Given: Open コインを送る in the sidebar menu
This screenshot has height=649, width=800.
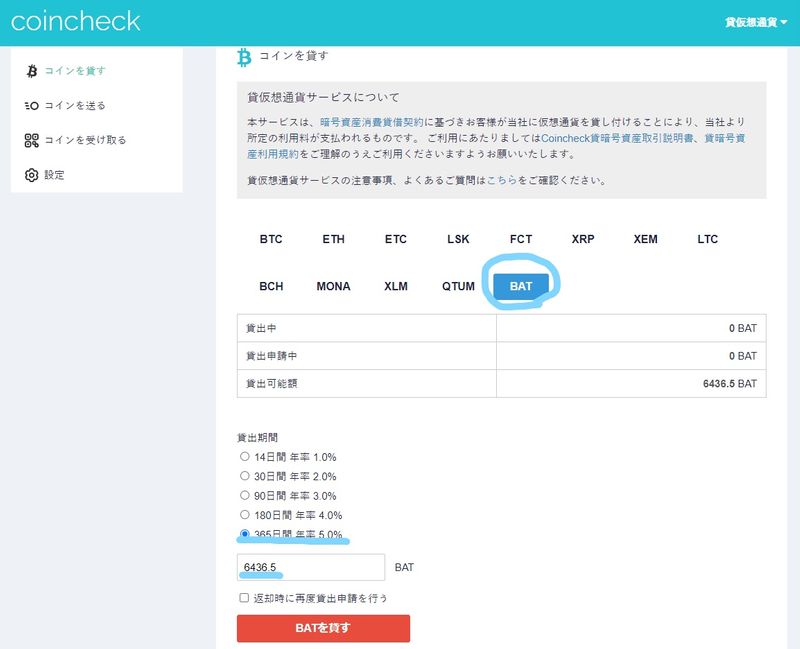Looking at the screenshot, I should point(75,106).
